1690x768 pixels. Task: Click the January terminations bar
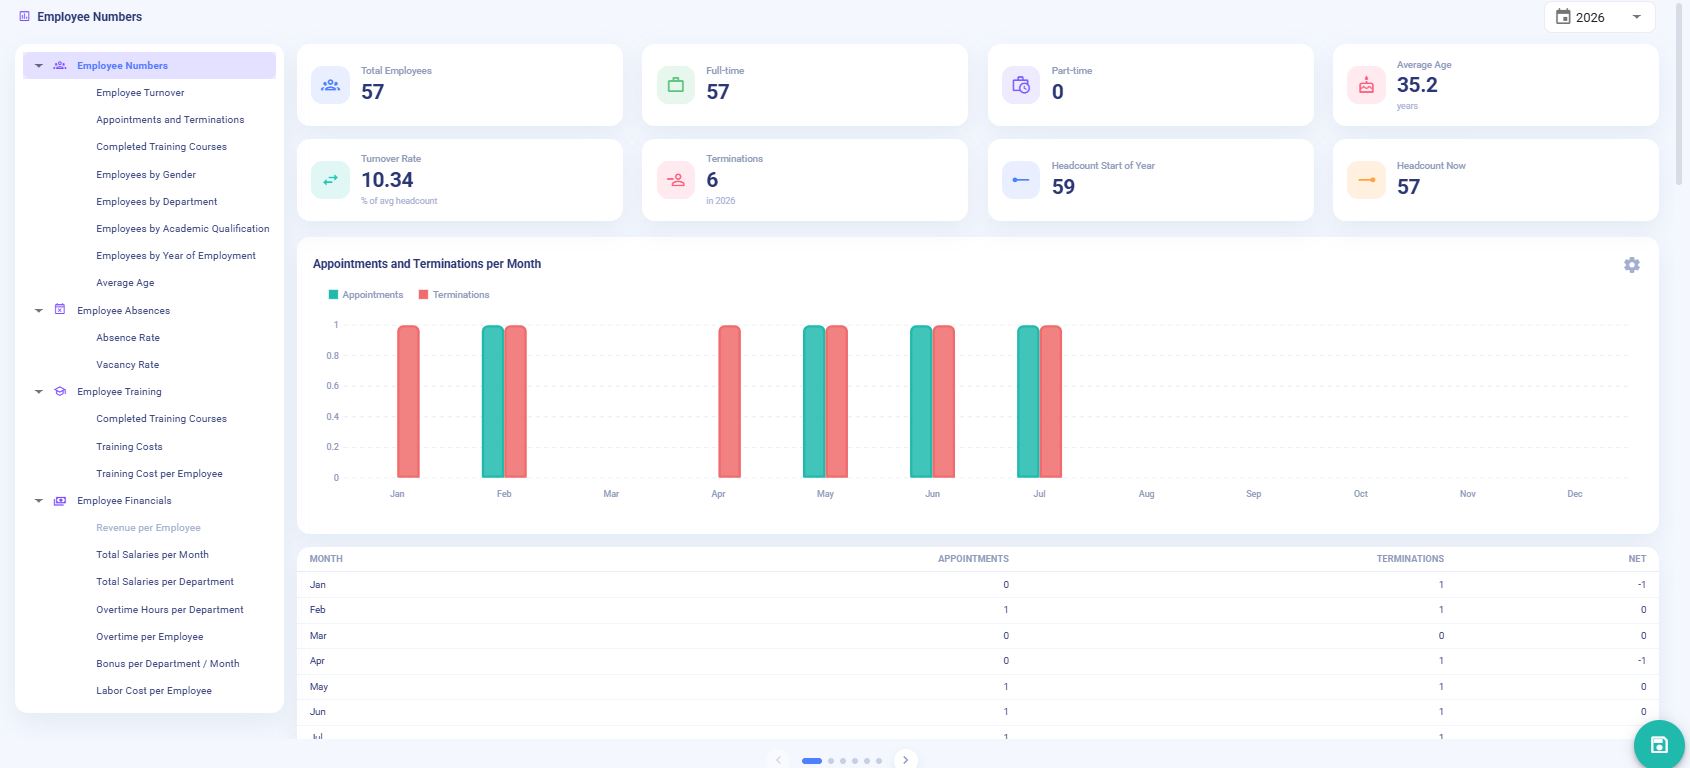click(x=408, y=402)
